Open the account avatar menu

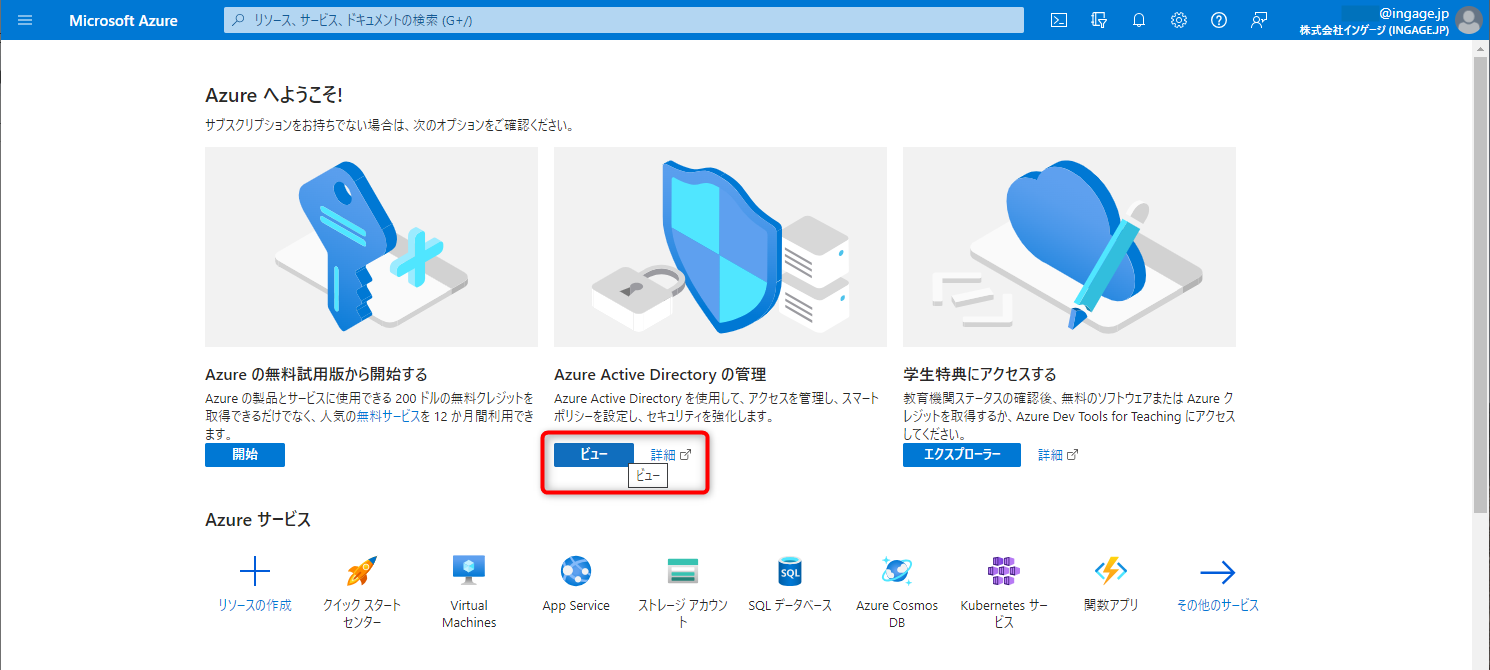(1468, 20)
